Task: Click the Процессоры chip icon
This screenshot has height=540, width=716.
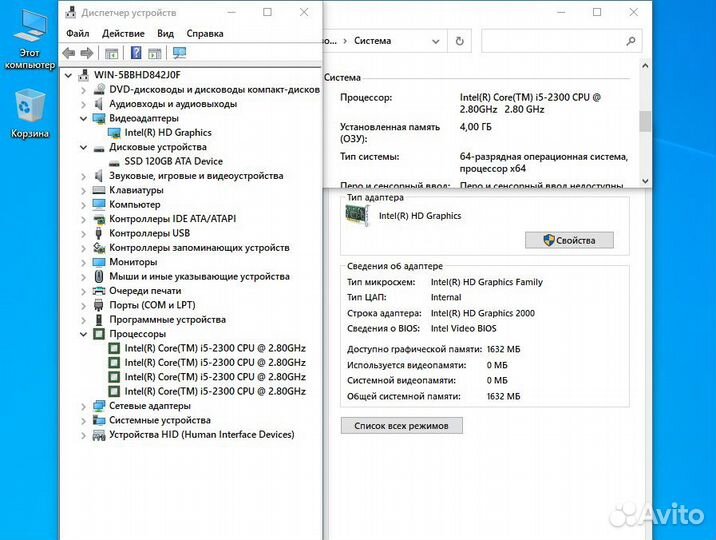Action: (99, 334)
